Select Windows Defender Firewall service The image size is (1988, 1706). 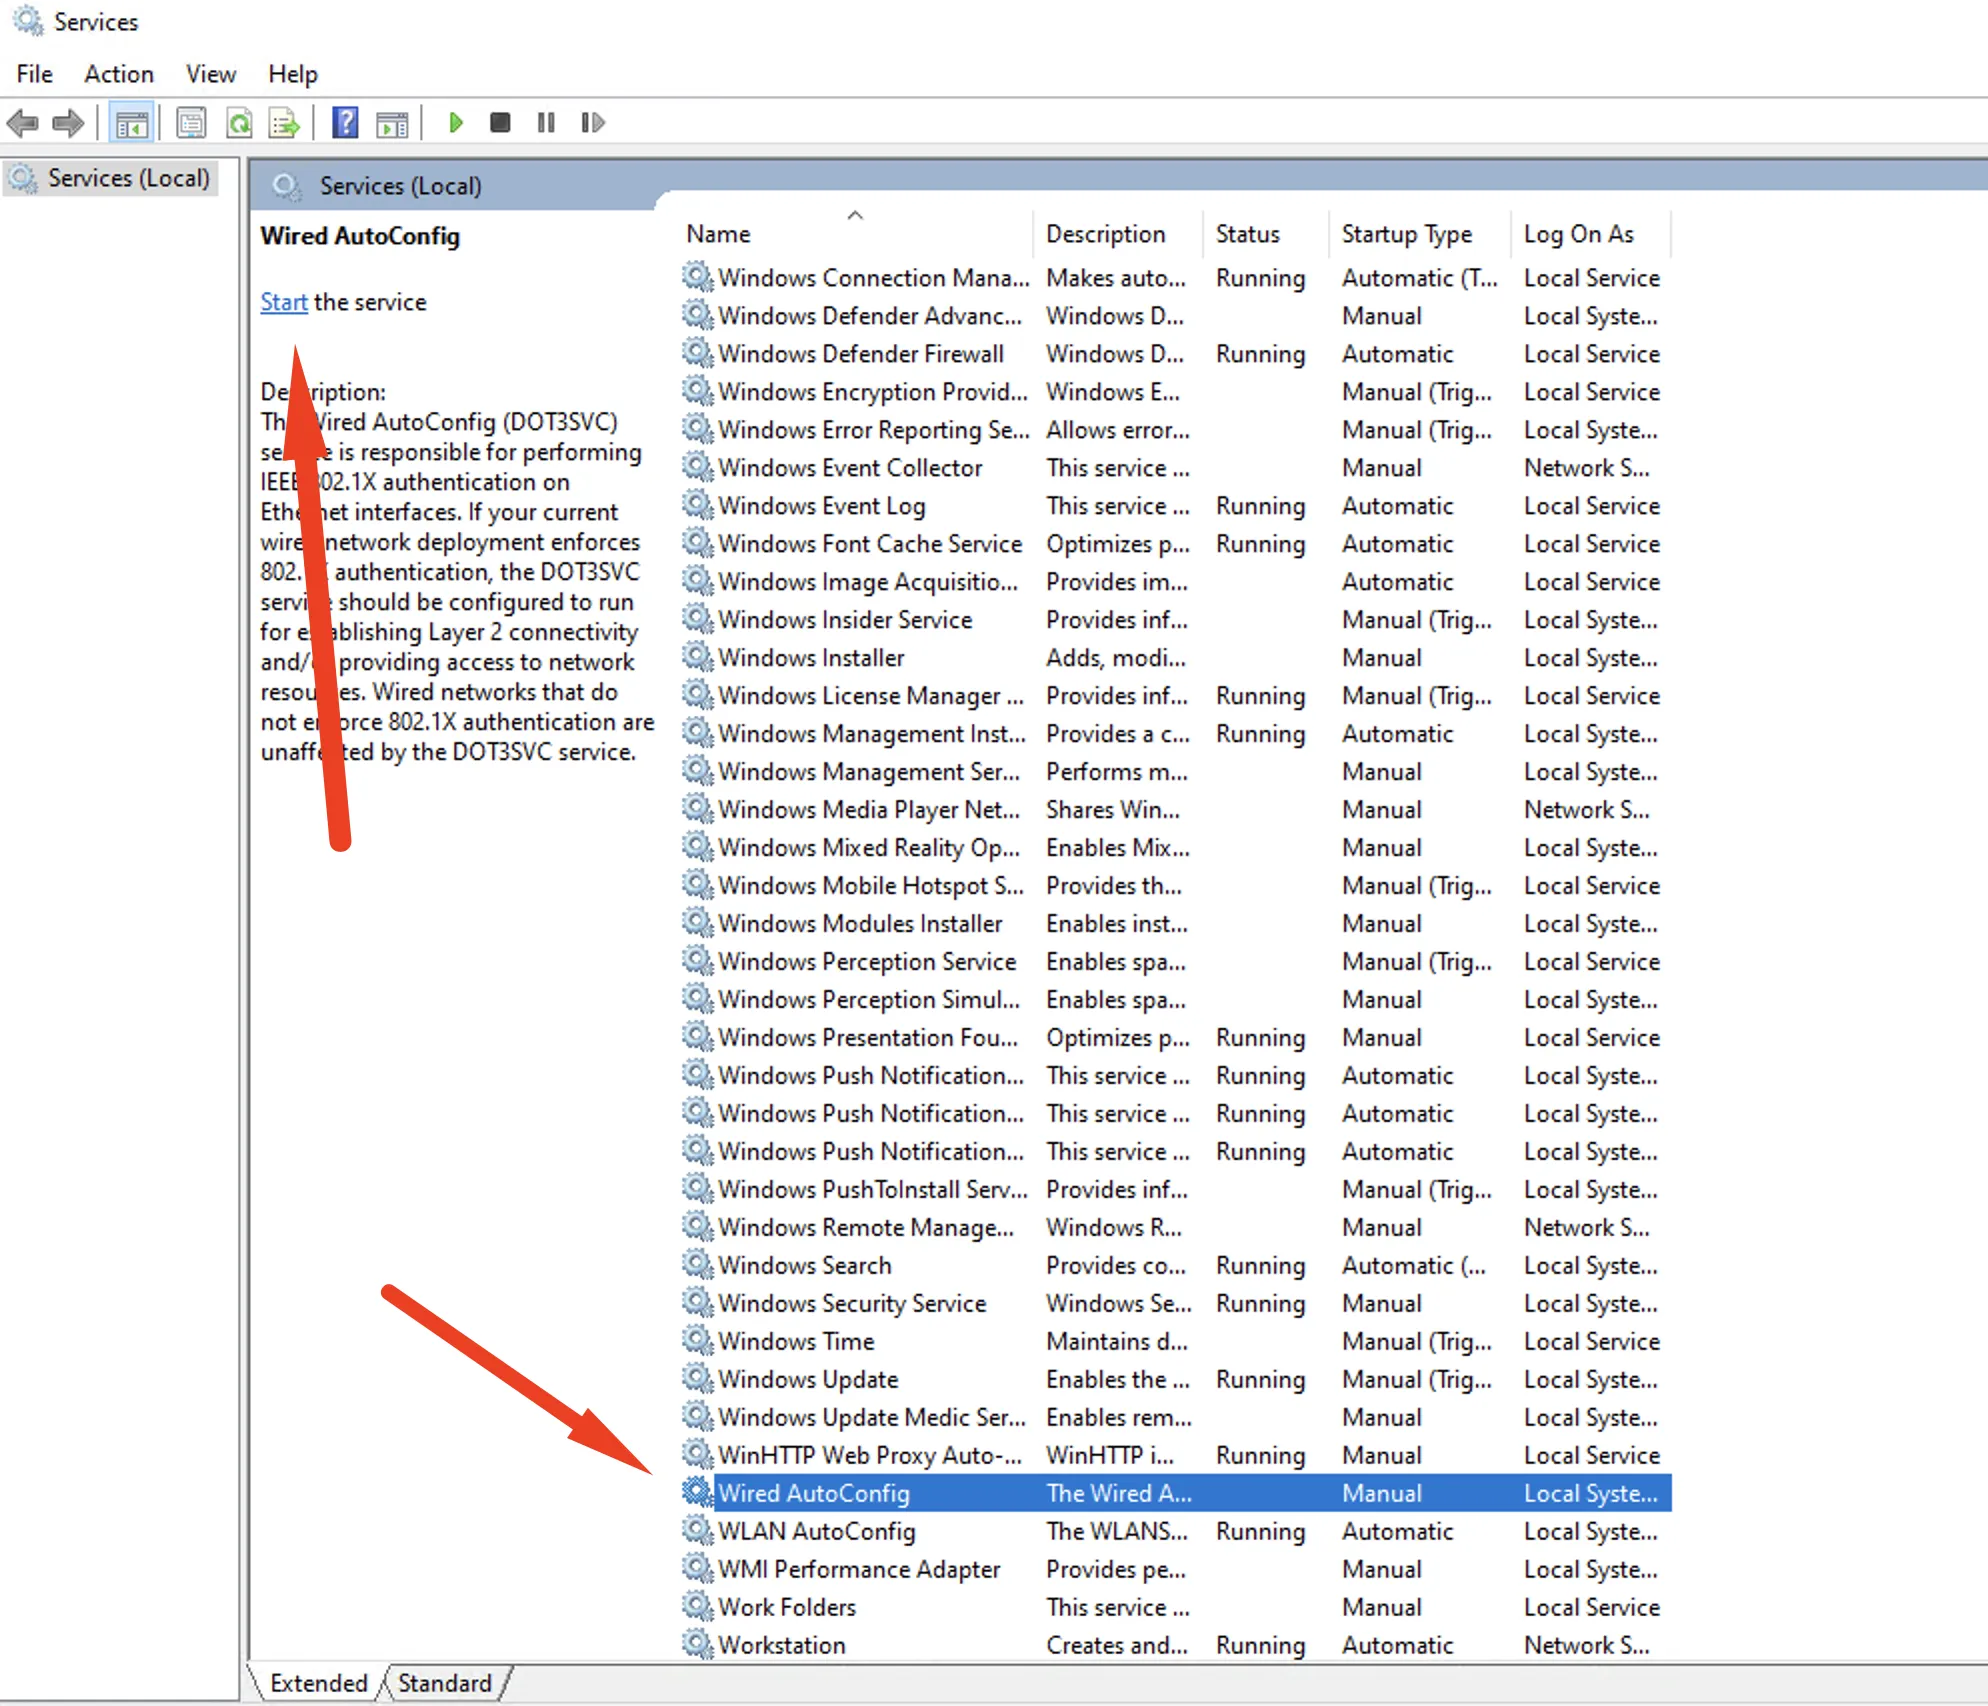1176,354
